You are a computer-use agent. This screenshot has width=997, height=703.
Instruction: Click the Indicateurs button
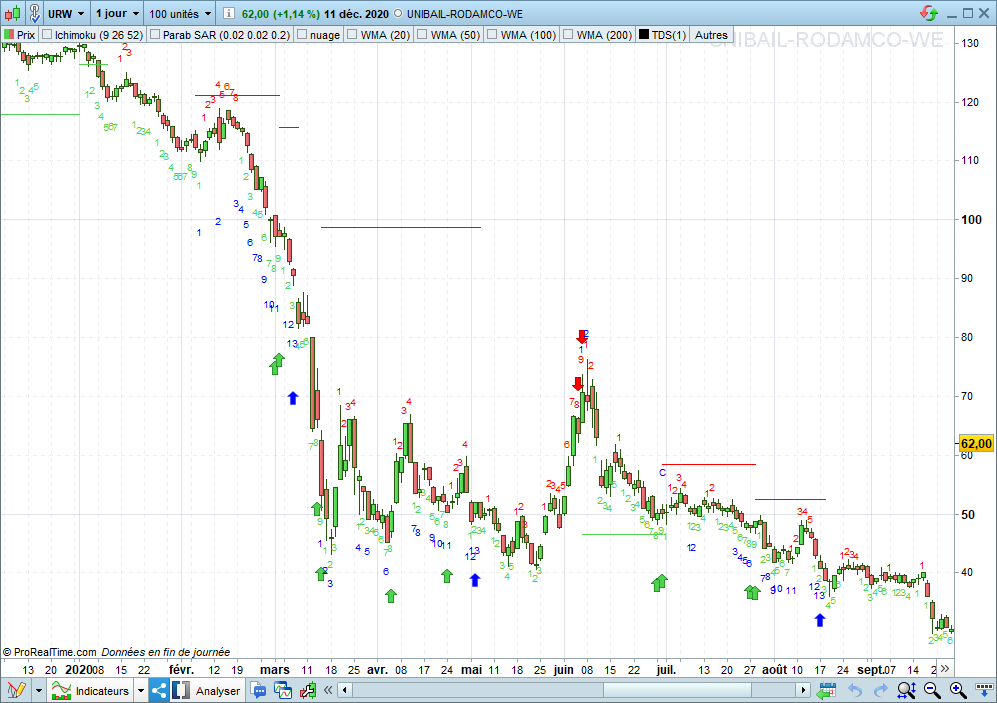(x=98, y=690)
